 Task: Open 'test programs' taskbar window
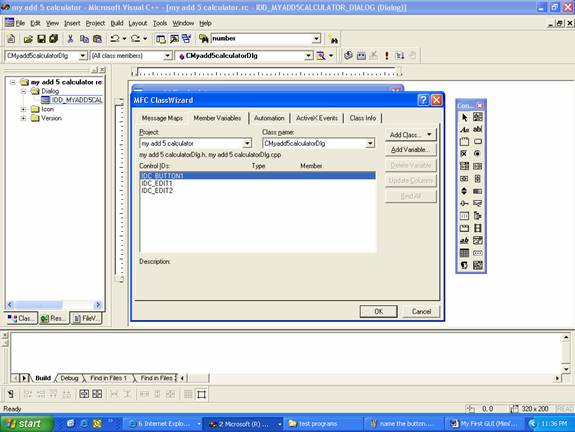[x=323, y=424]
